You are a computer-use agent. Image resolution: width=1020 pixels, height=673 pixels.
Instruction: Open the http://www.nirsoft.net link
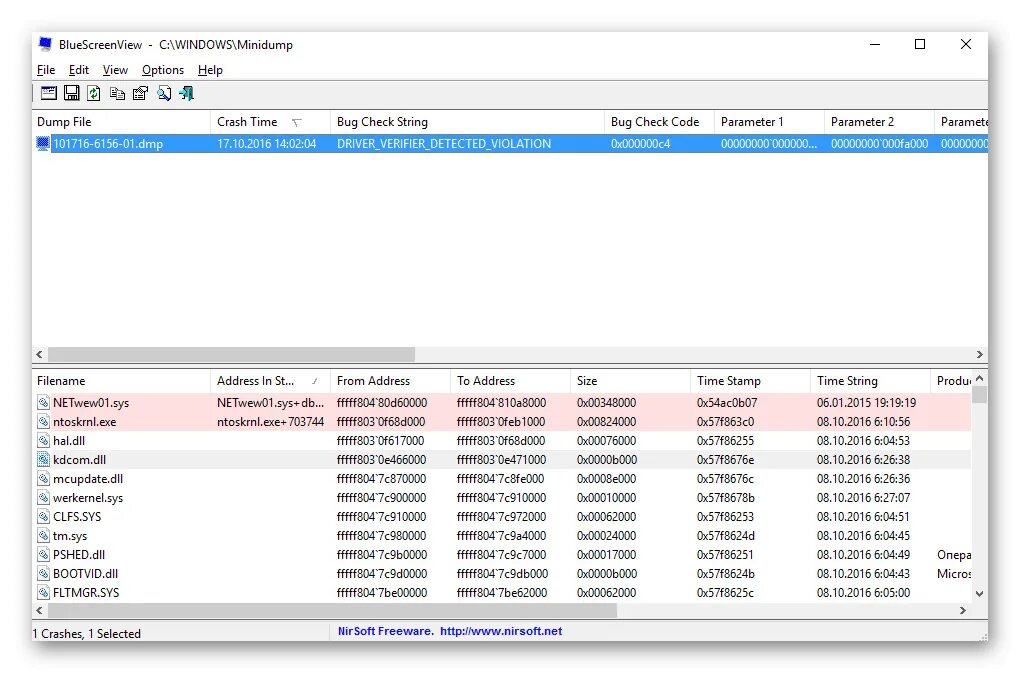click(501, 631)
